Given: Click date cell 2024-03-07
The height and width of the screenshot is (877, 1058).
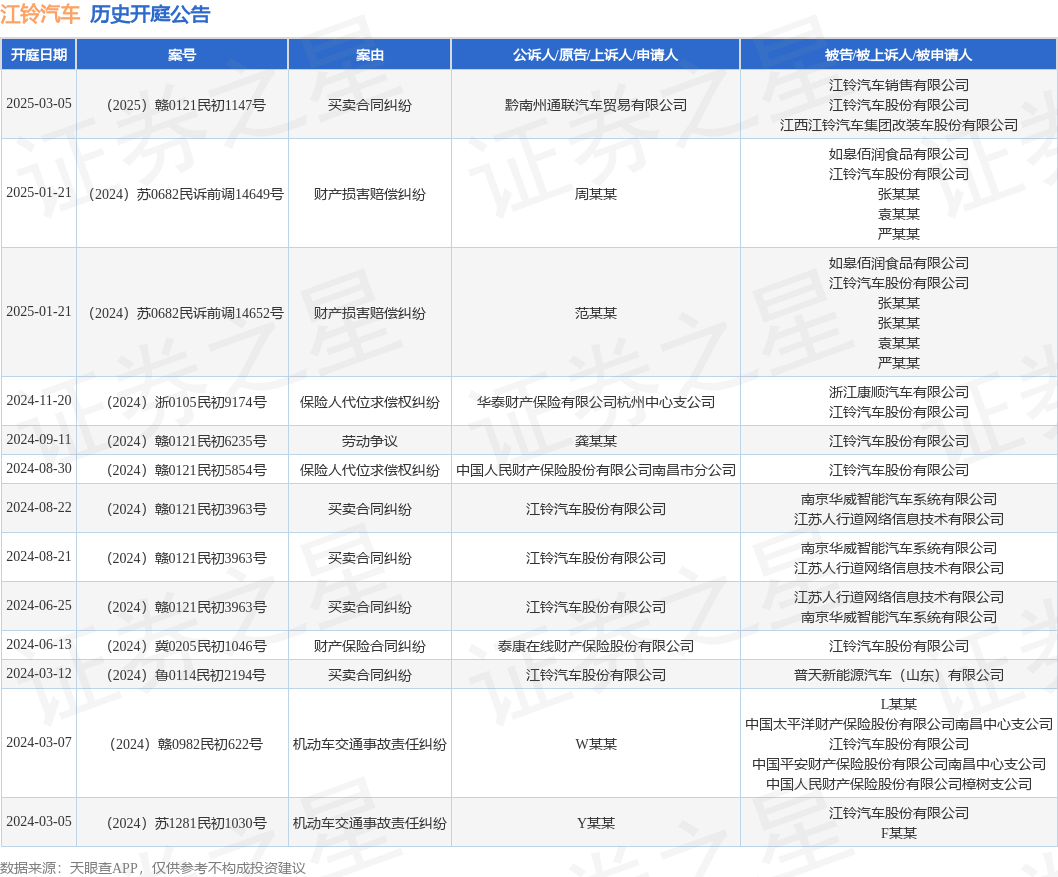Looking at the screenshot, I should 38,743.
